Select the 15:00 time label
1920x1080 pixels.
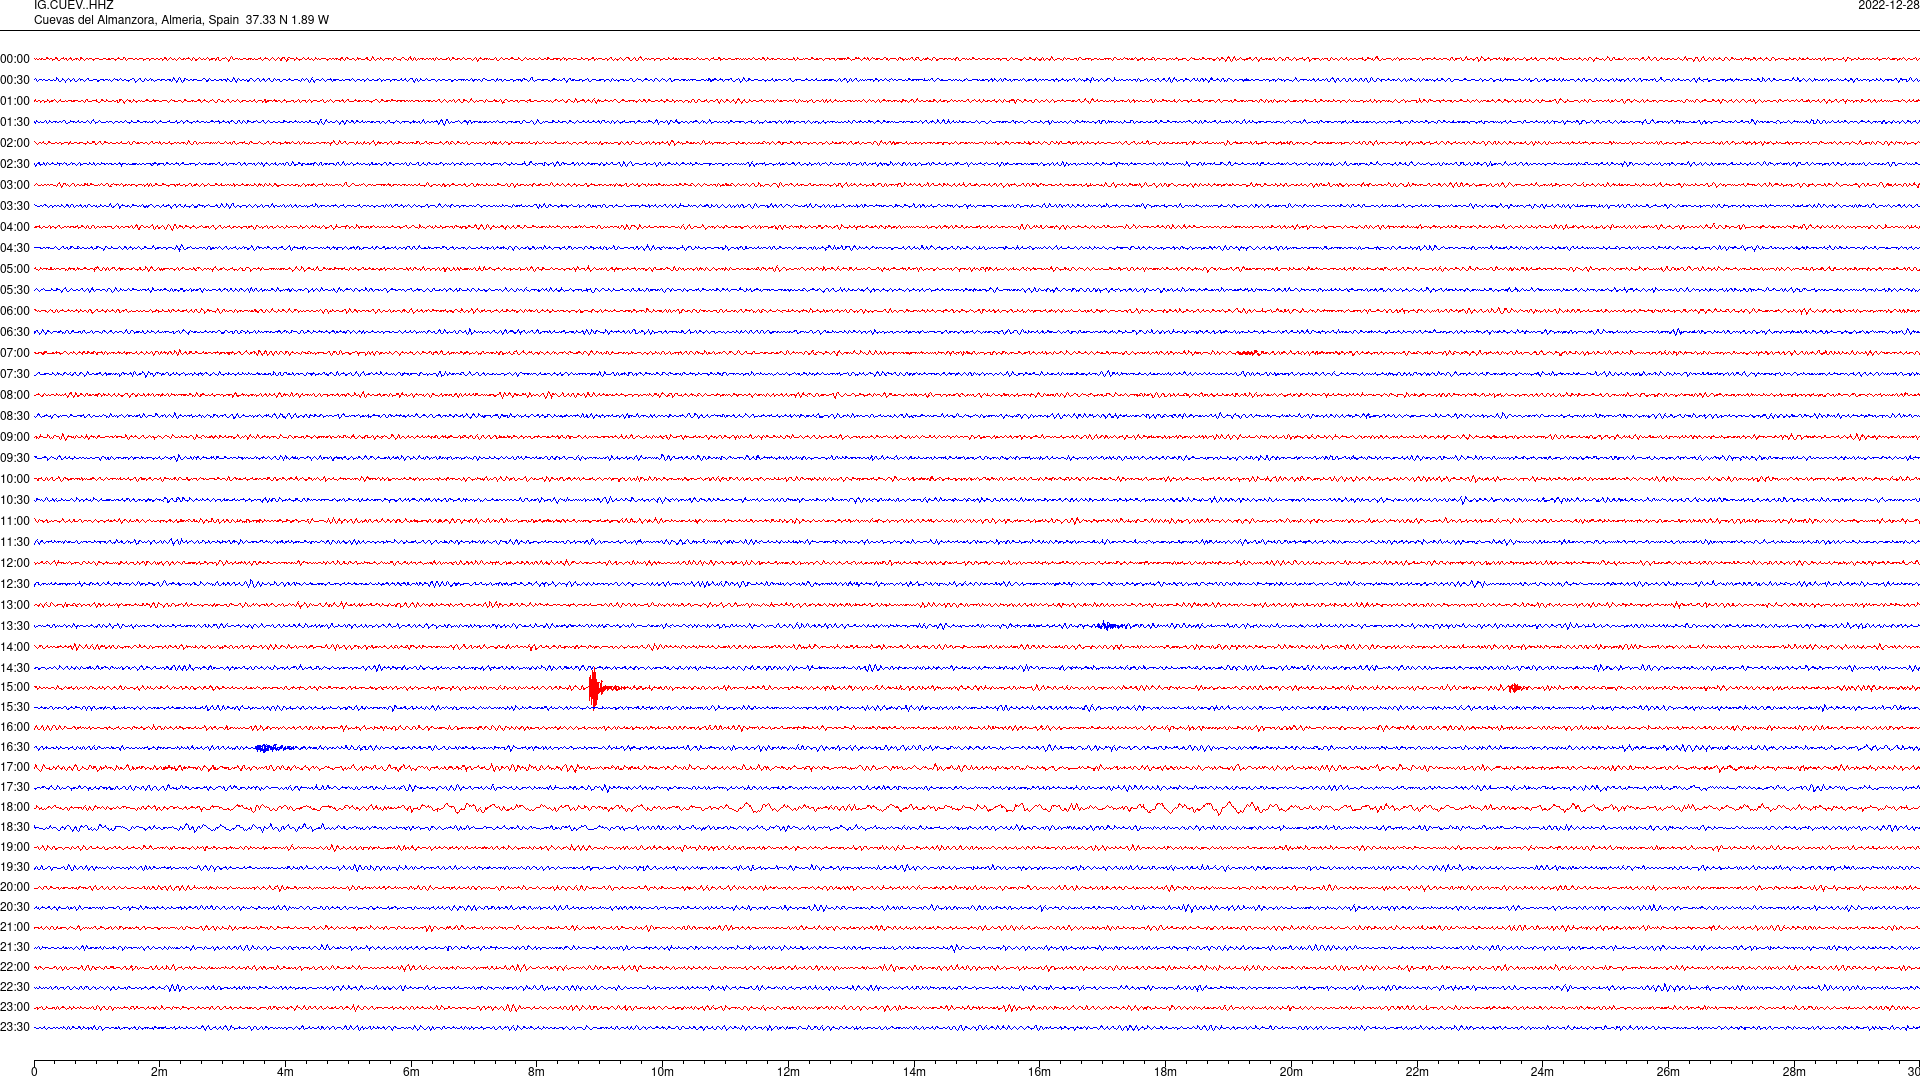15,687
